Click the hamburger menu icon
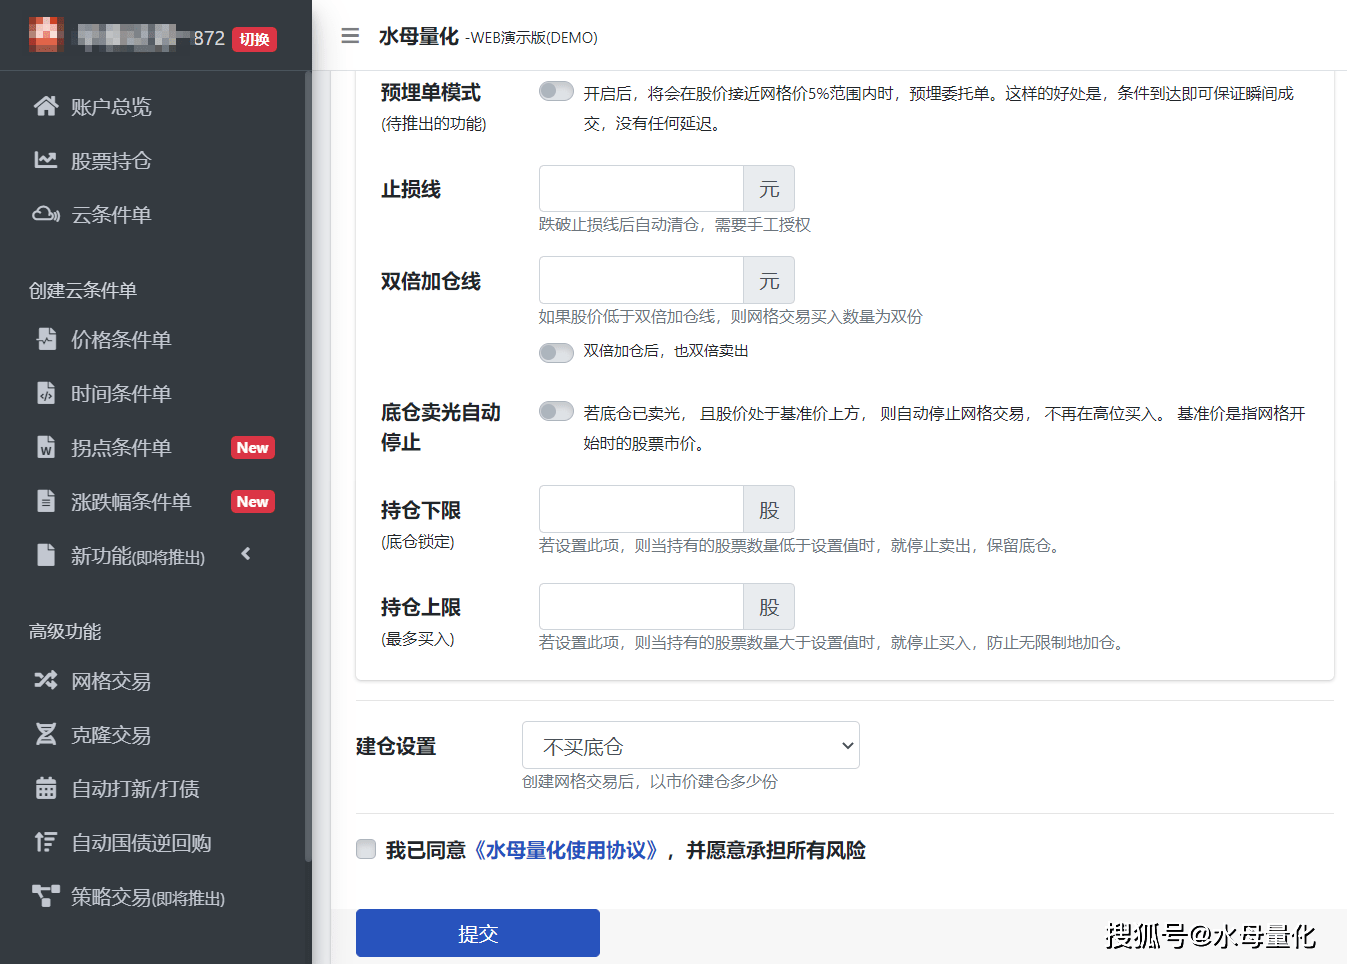Viewport: 1347px width, 964px height. pos(350,36)
